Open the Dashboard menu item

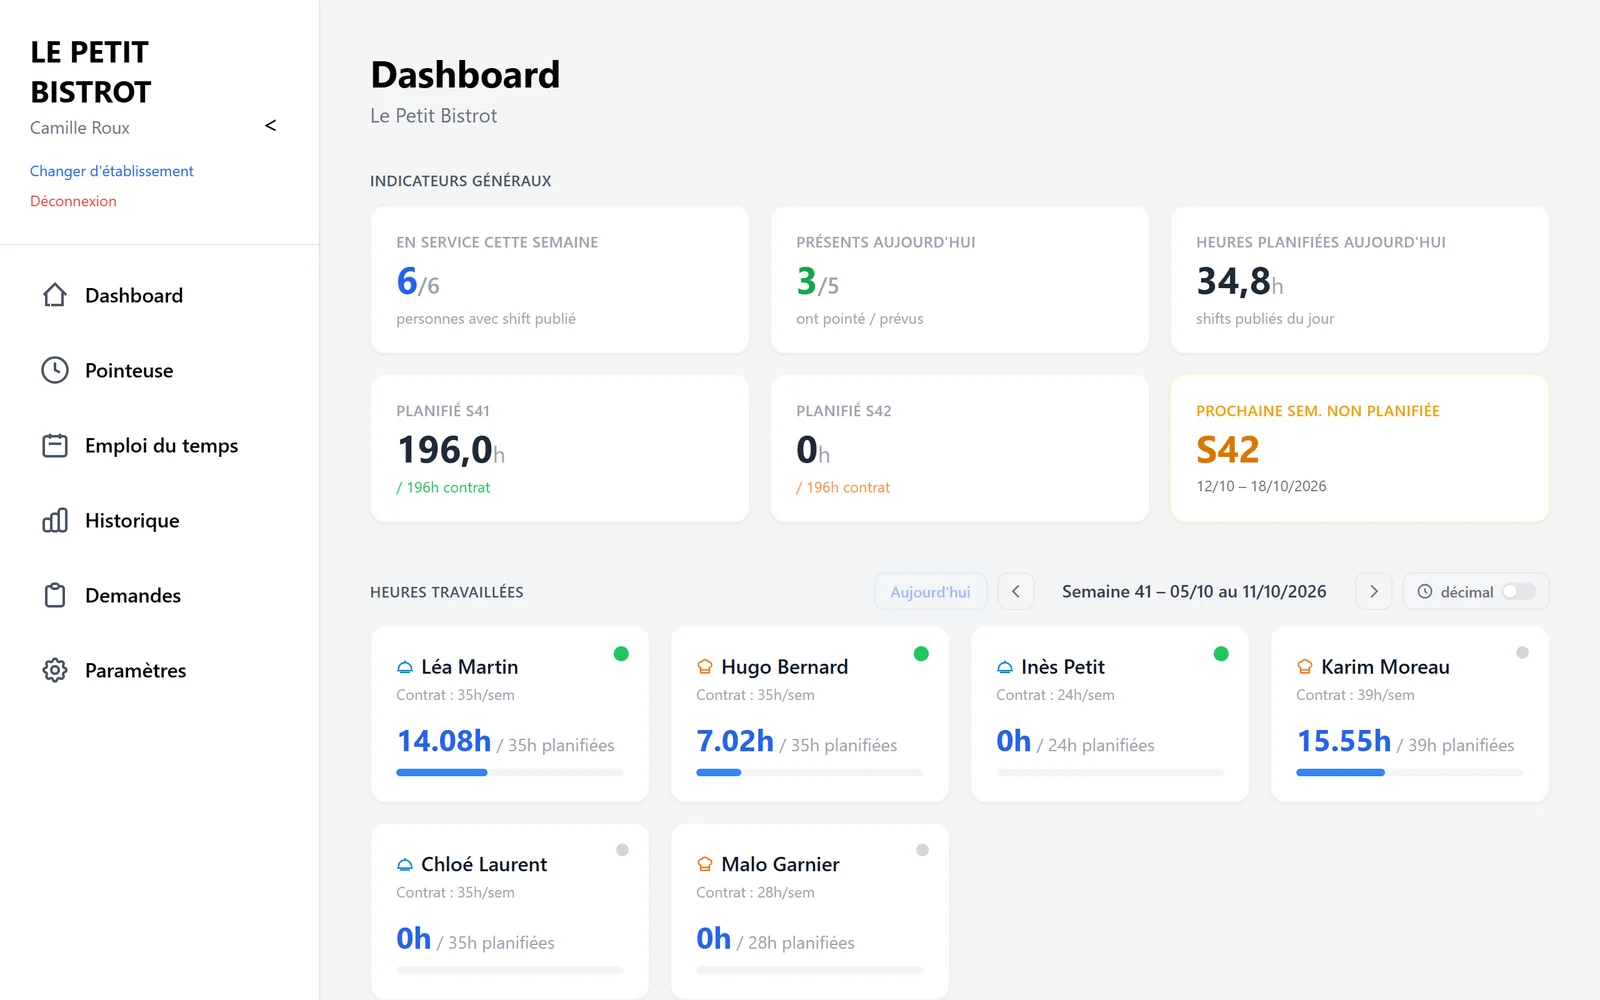pos(160,295)
